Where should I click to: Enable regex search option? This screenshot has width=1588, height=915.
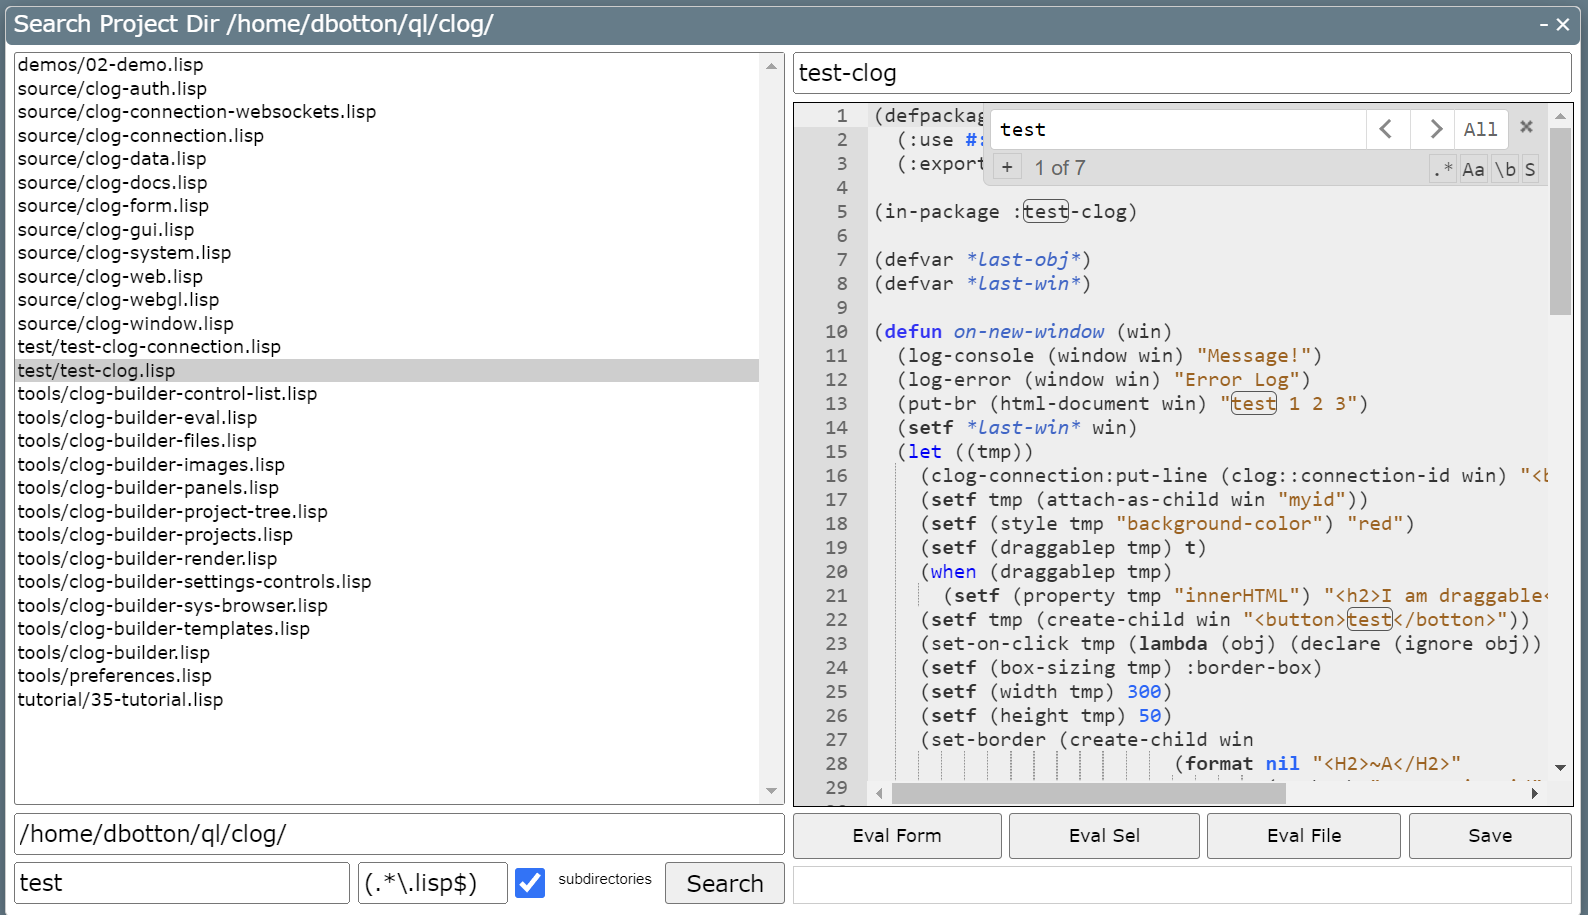pyautogui.click(x=1442, y=169)
